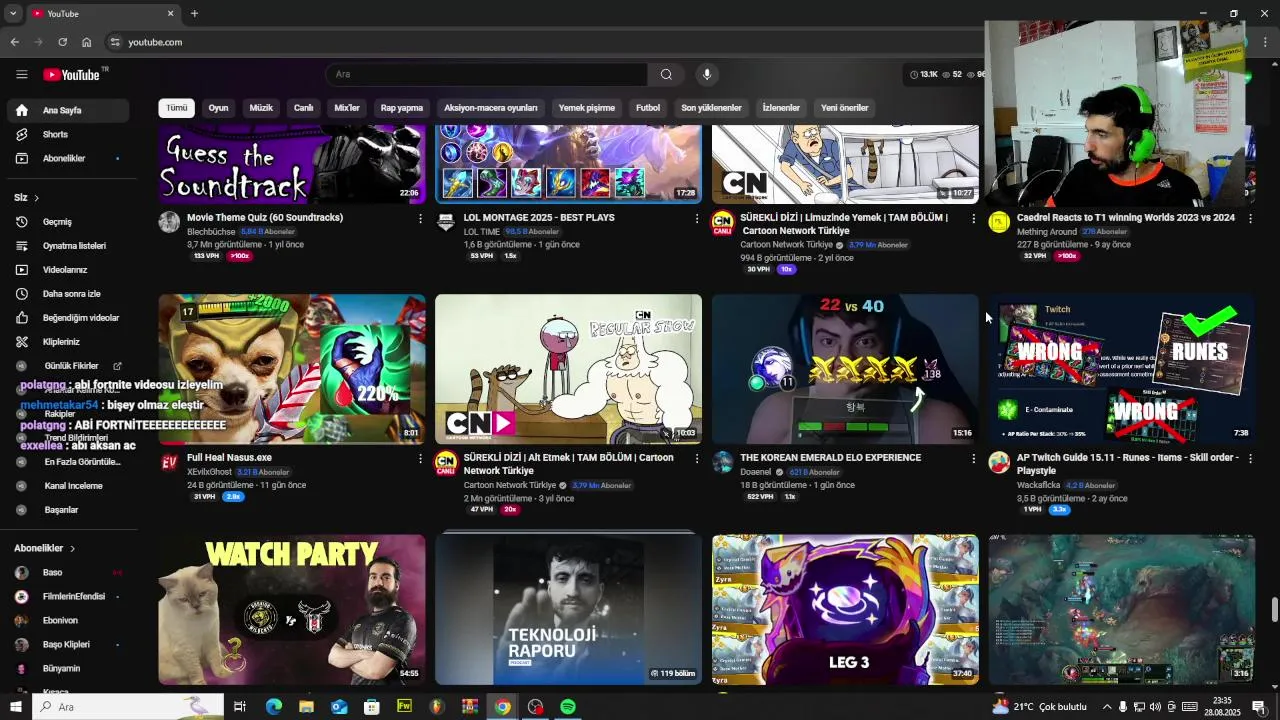This screenshot has width=1280, height=720.
Task: Select the Yemek pişirme filter chip
Action: pos(587,108)
